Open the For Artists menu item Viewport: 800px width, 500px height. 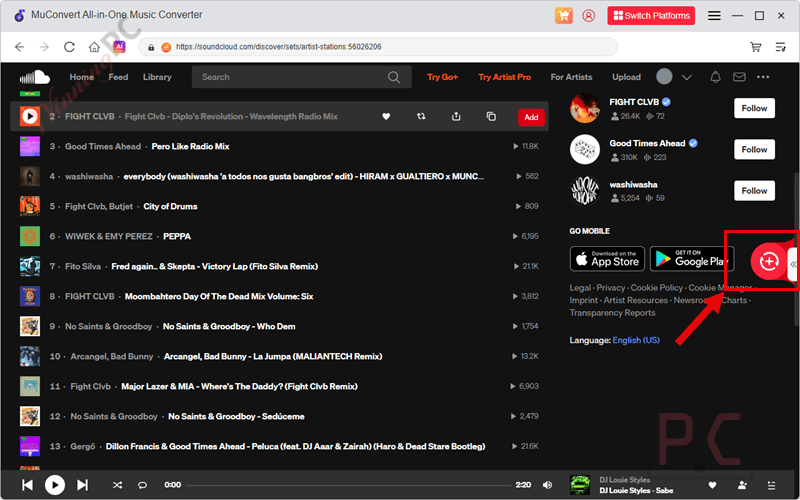(x=571, y=77)
